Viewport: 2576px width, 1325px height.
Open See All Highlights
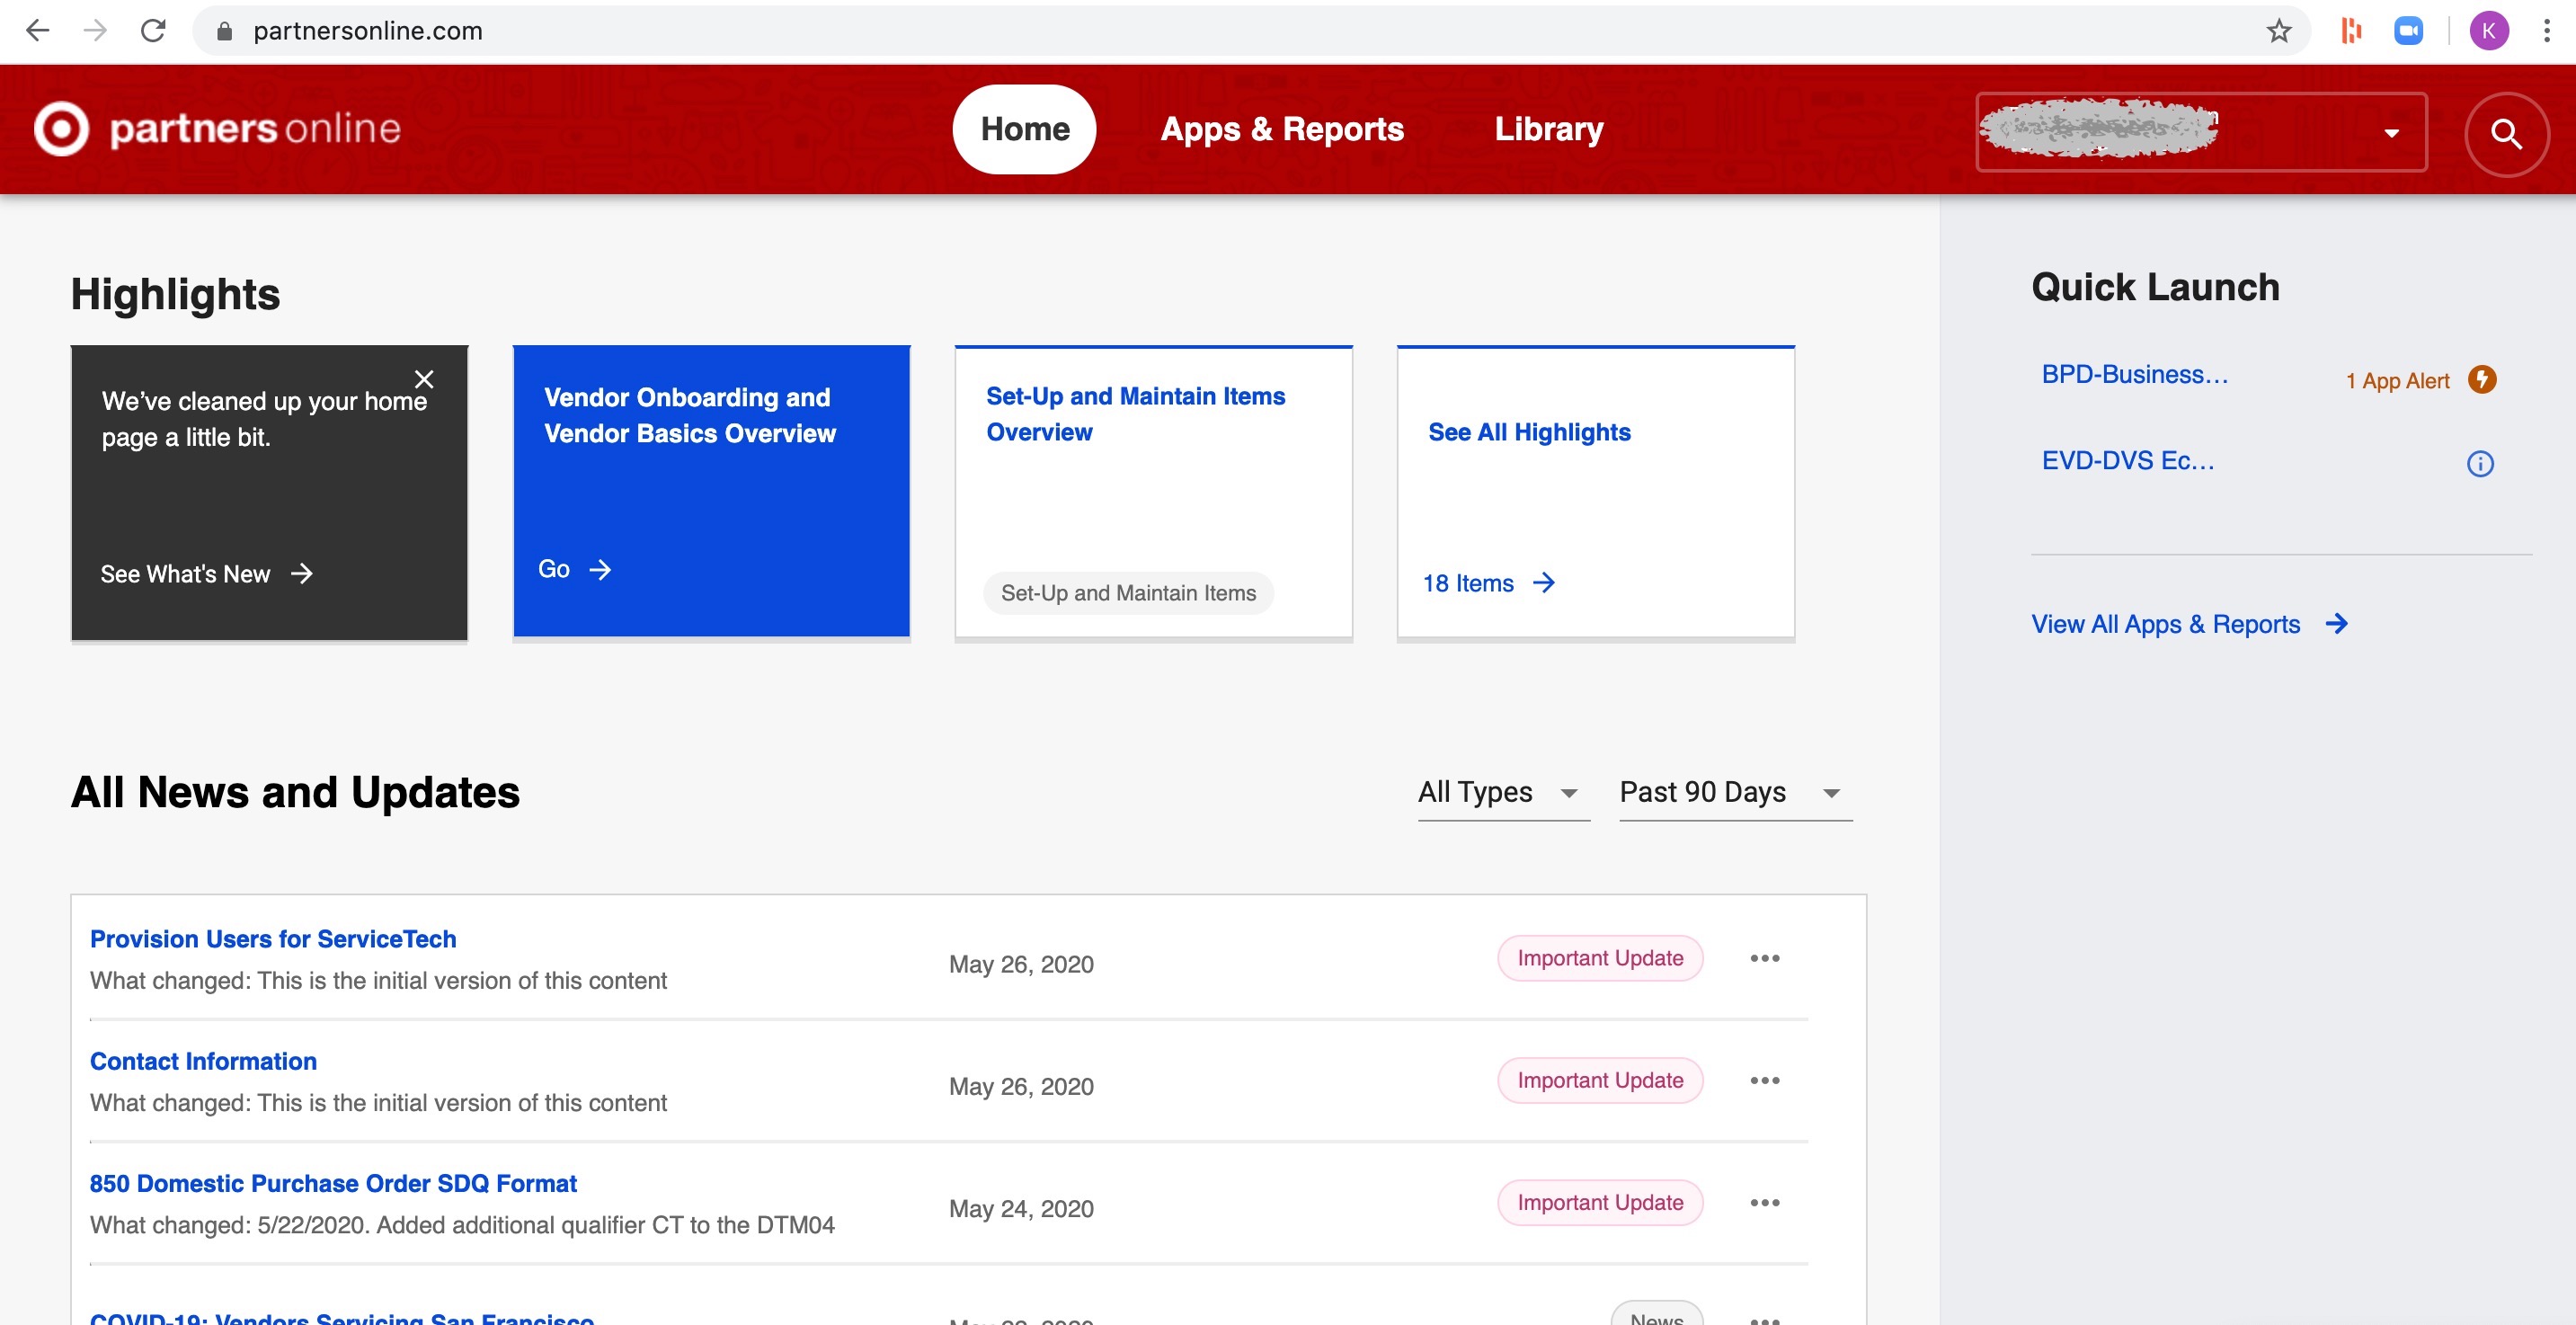[x=1529, y=432]
